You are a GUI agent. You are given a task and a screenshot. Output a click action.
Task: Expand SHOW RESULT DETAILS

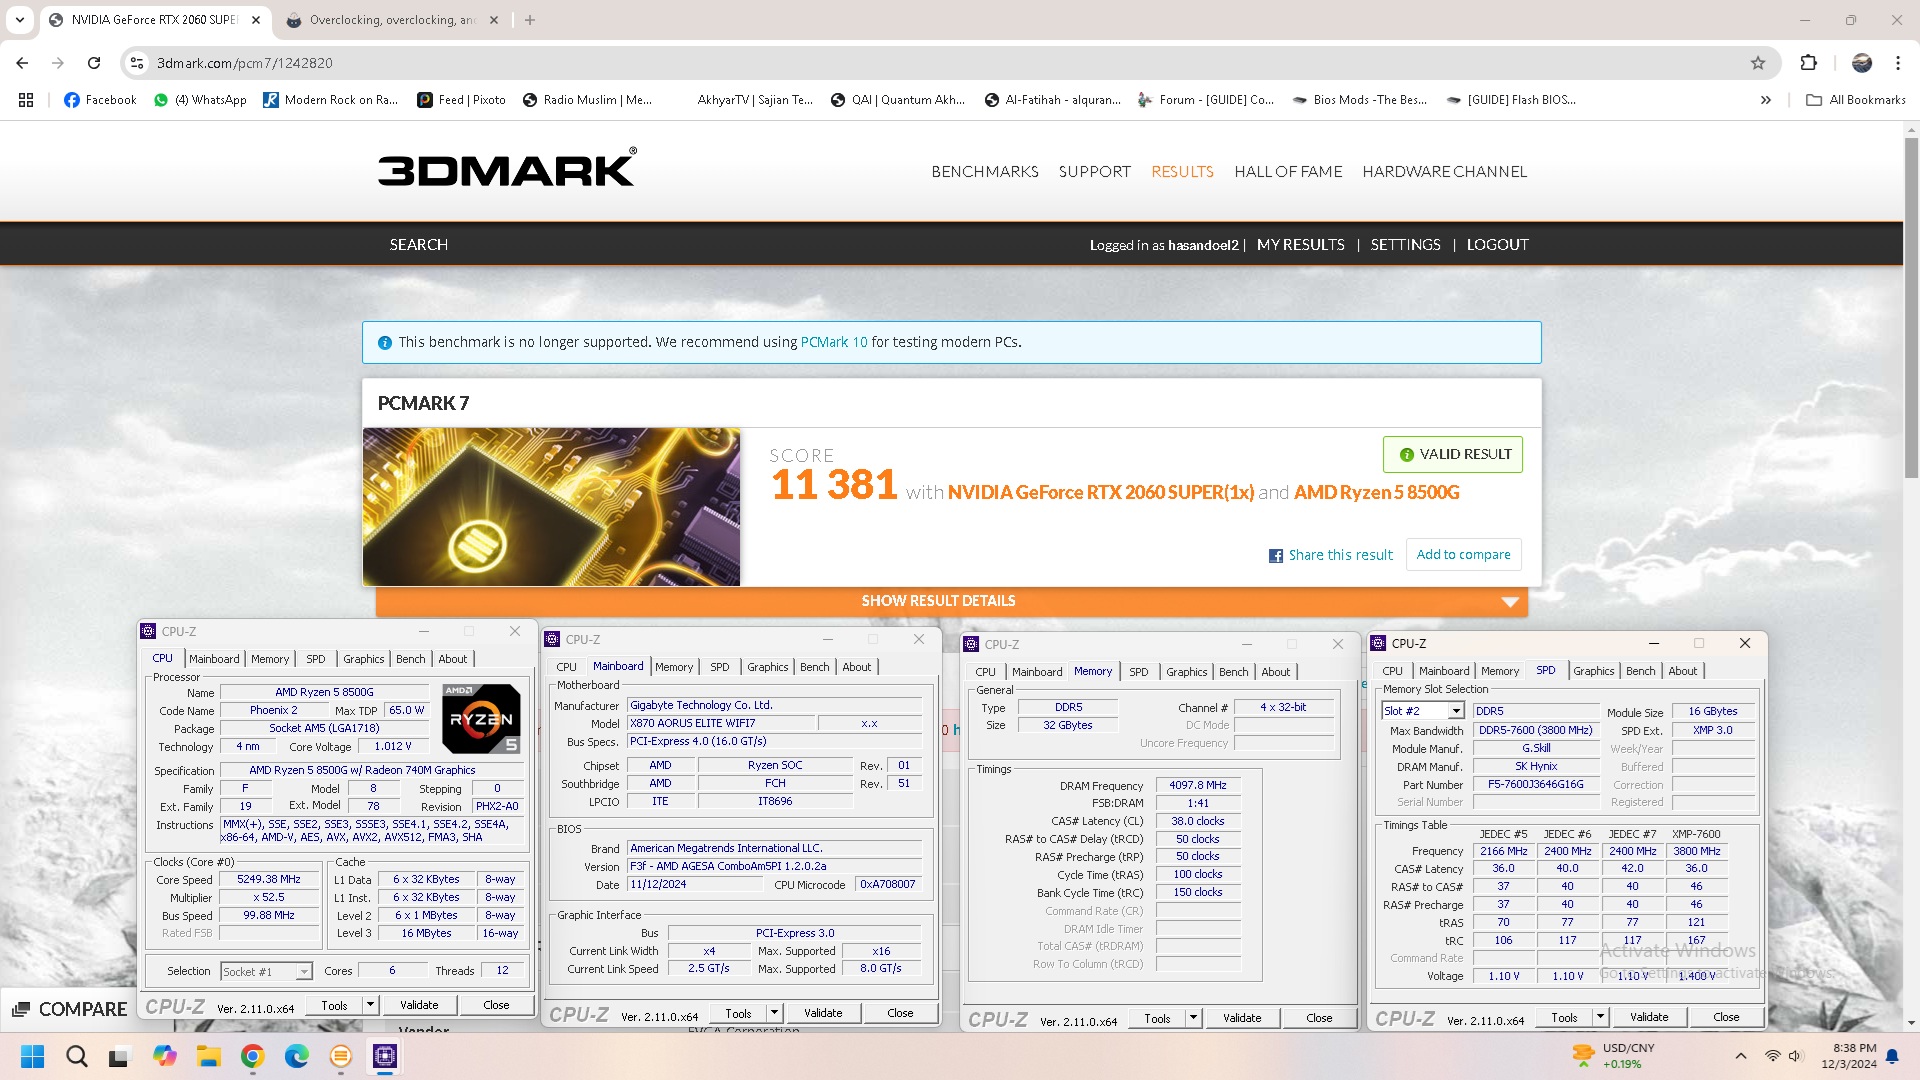(x=951, y=601)
